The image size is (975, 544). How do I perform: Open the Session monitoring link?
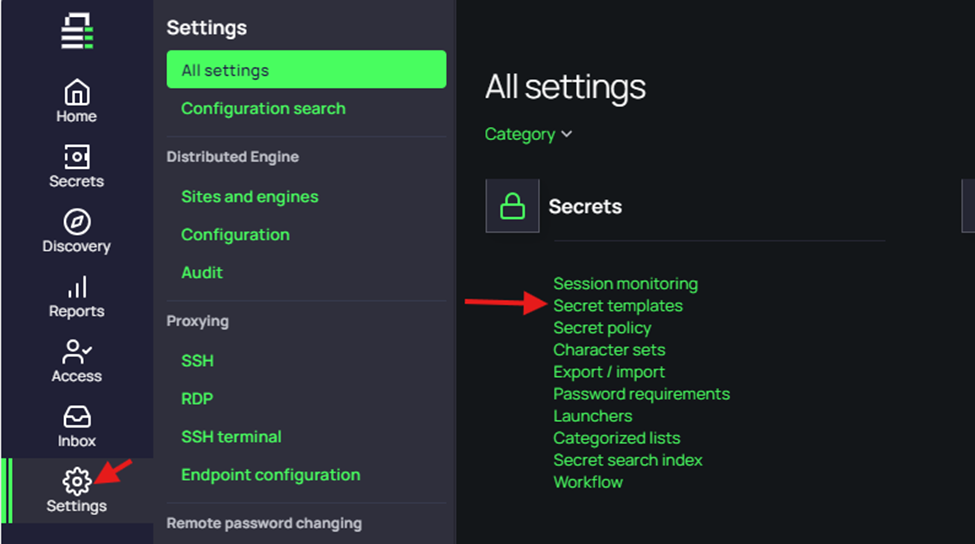click(x=625, y=284)
